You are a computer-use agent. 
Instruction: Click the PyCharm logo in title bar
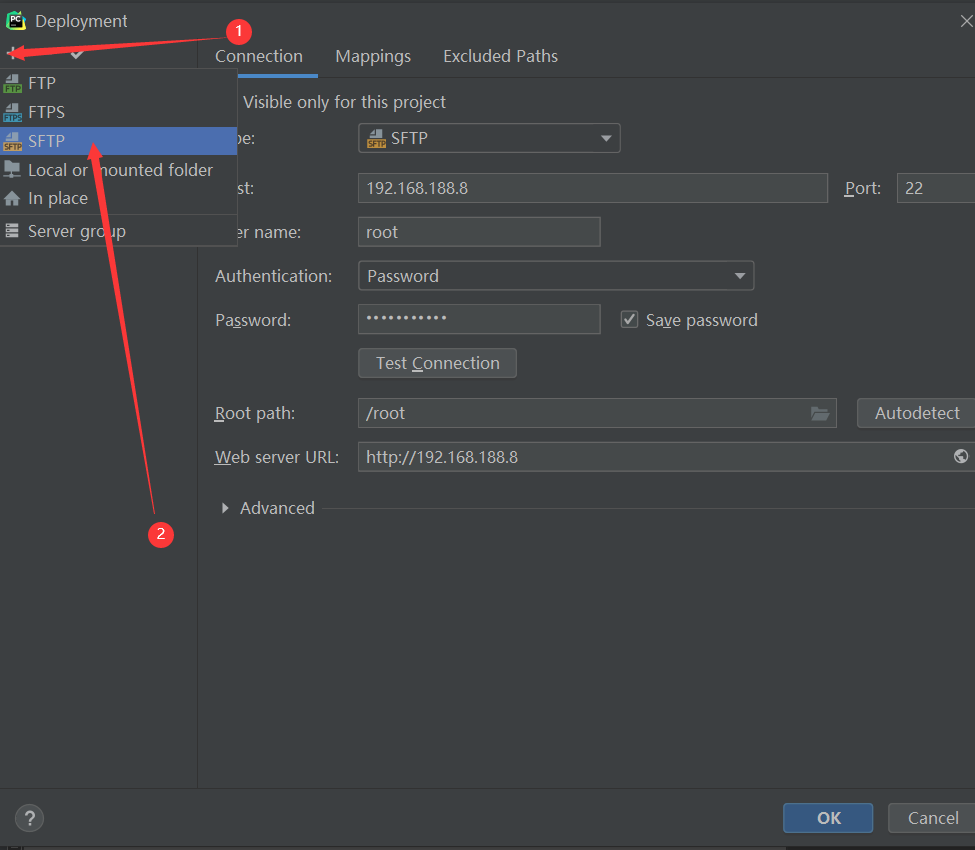16,21
